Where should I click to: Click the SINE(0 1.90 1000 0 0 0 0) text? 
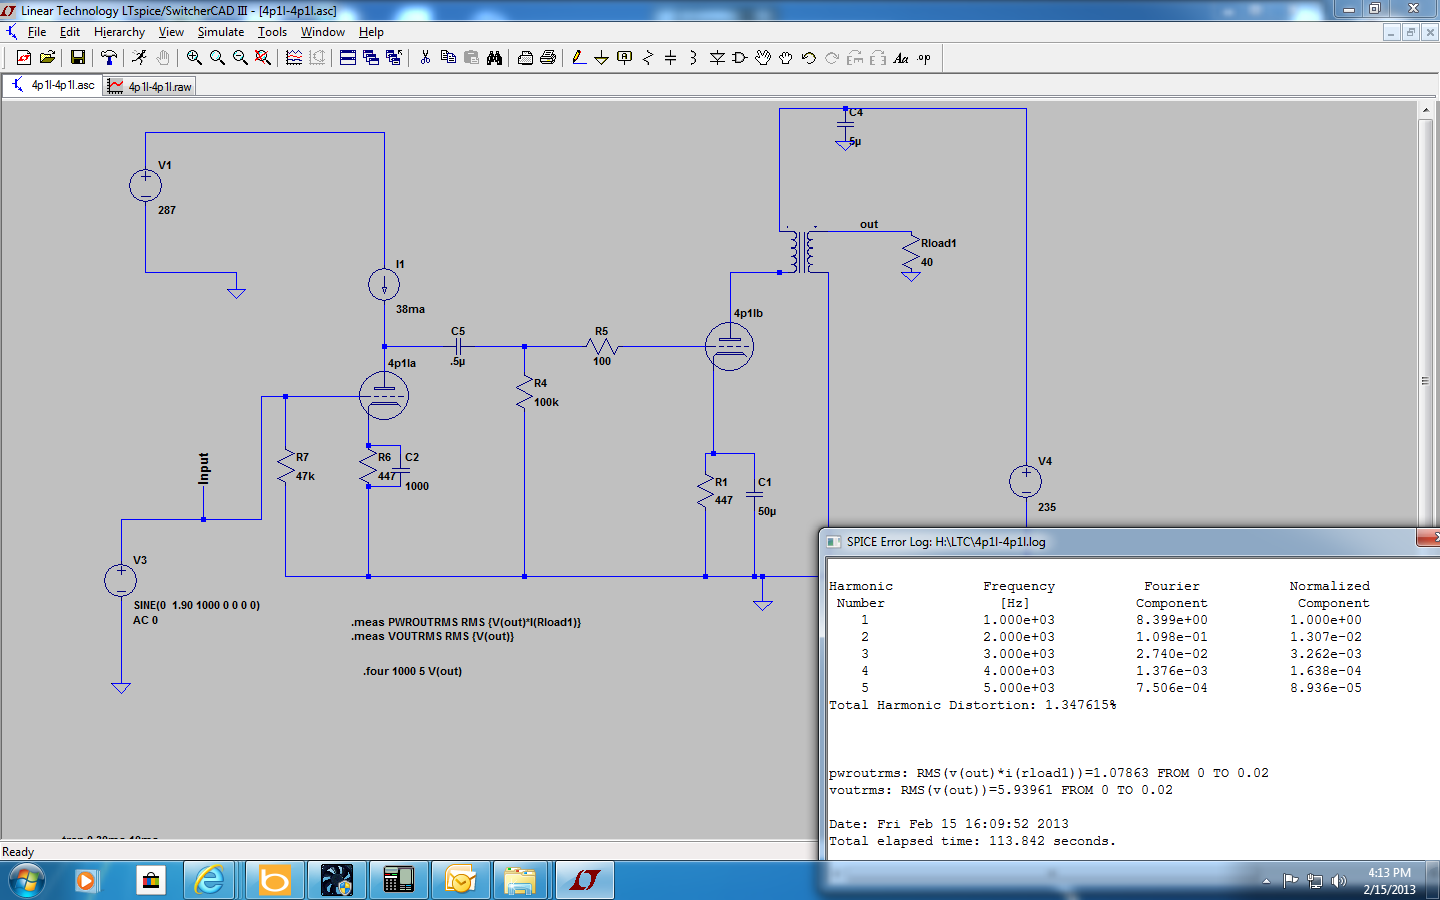pyautogui.click(x=197, y=605)
